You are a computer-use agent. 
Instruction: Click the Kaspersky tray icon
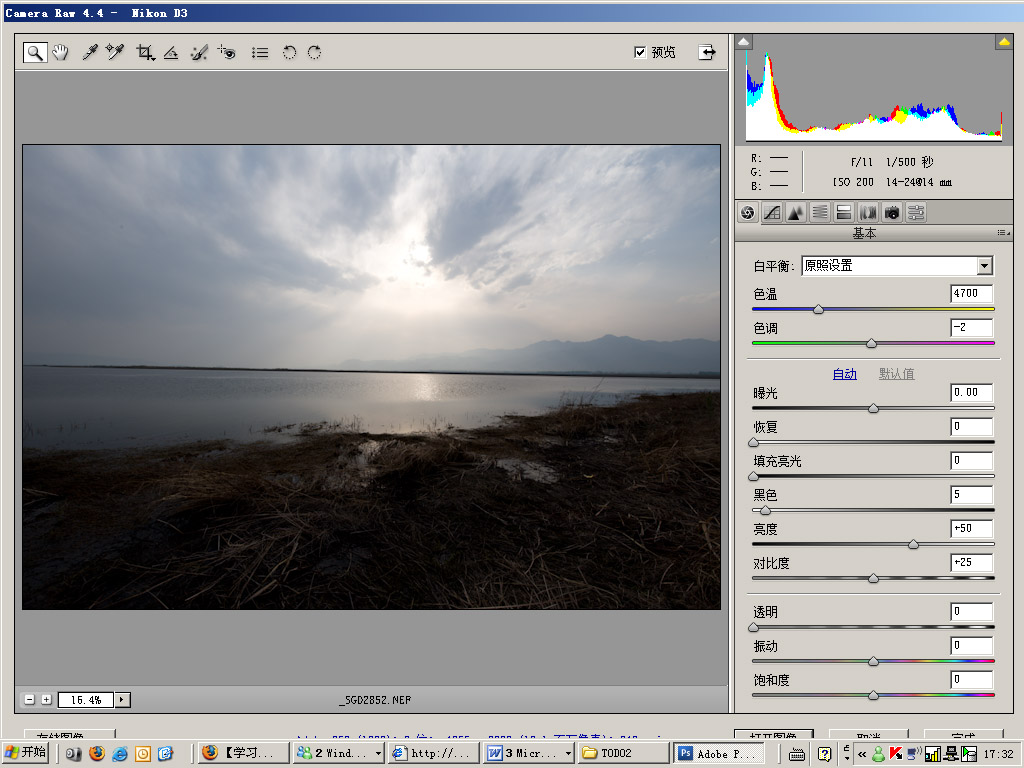[x=895, y=754]
